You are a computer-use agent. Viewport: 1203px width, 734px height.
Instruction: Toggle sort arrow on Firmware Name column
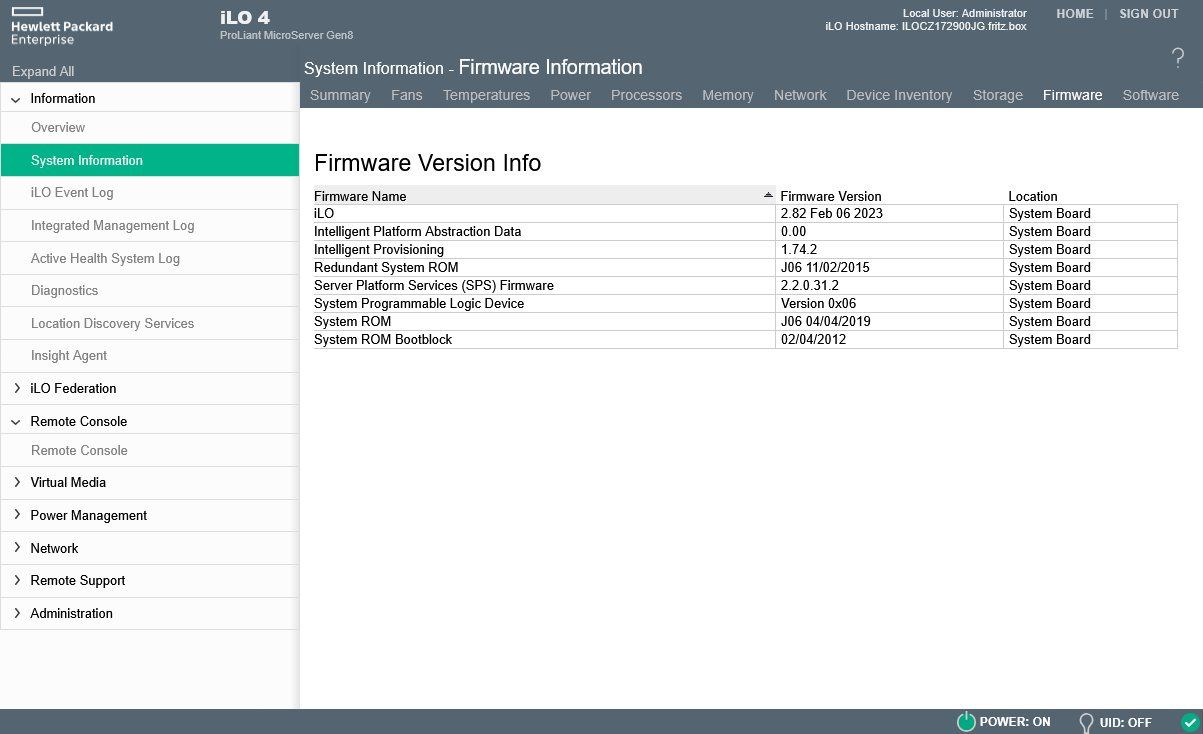(x=768, y=195)
